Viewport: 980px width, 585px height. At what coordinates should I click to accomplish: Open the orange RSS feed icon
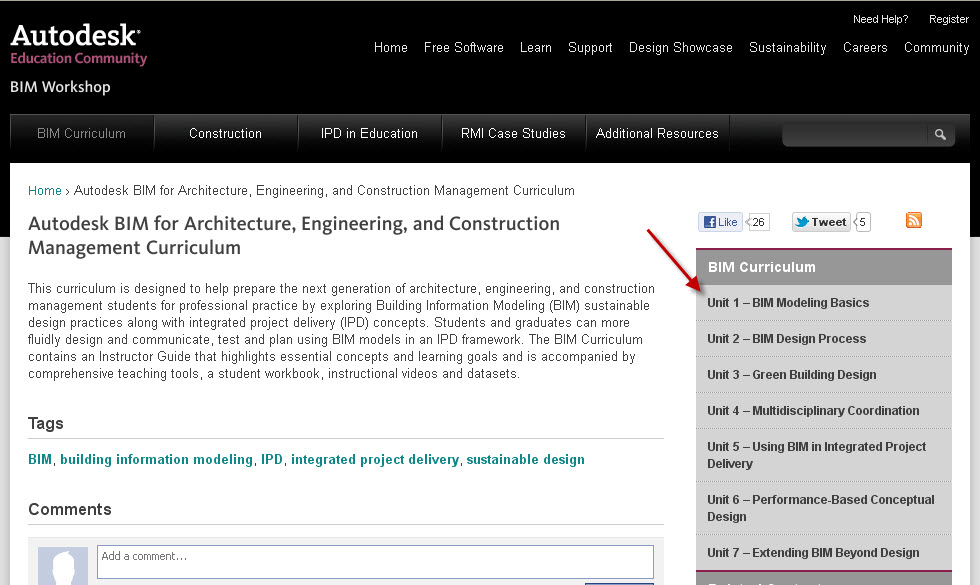[914, 220]
